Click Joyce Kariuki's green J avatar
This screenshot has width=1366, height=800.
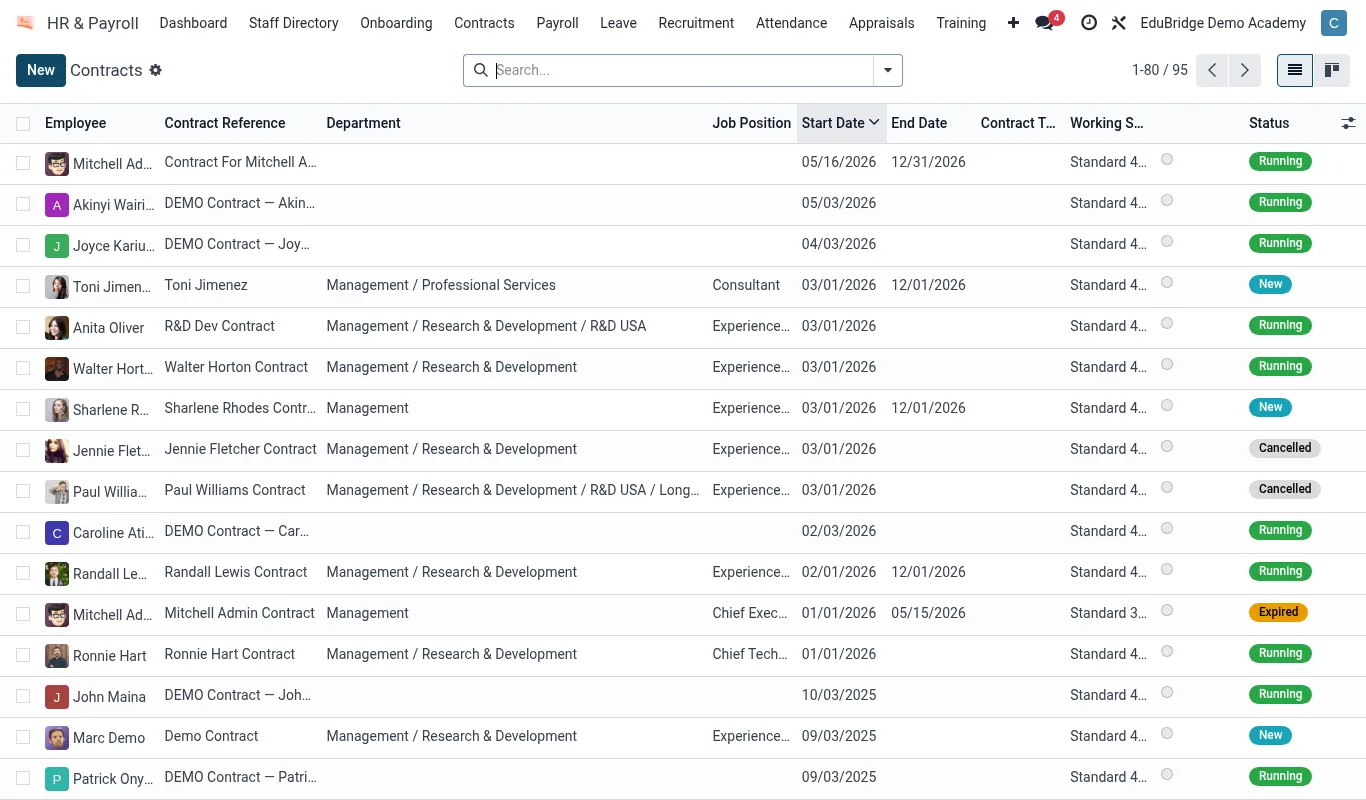[57, 245]
